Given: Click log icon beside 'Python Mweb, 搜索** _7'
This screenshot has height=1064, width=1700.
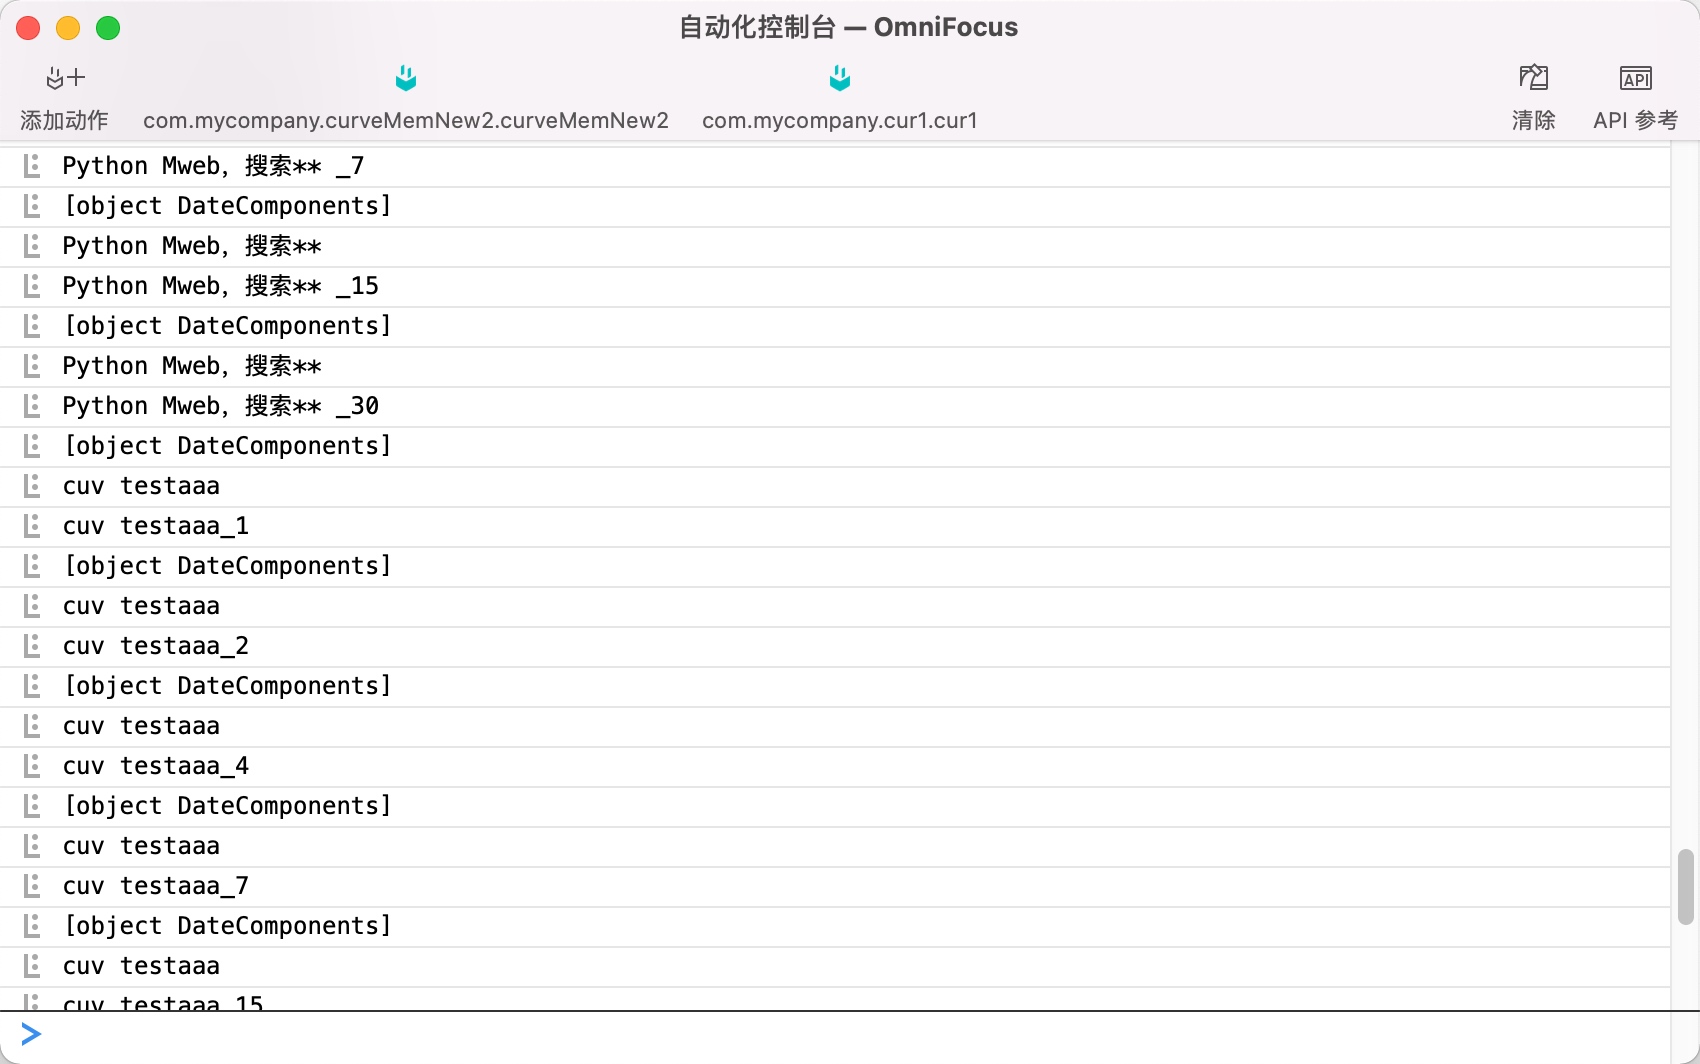Looking at the screenshot, I should click(32, 166).
